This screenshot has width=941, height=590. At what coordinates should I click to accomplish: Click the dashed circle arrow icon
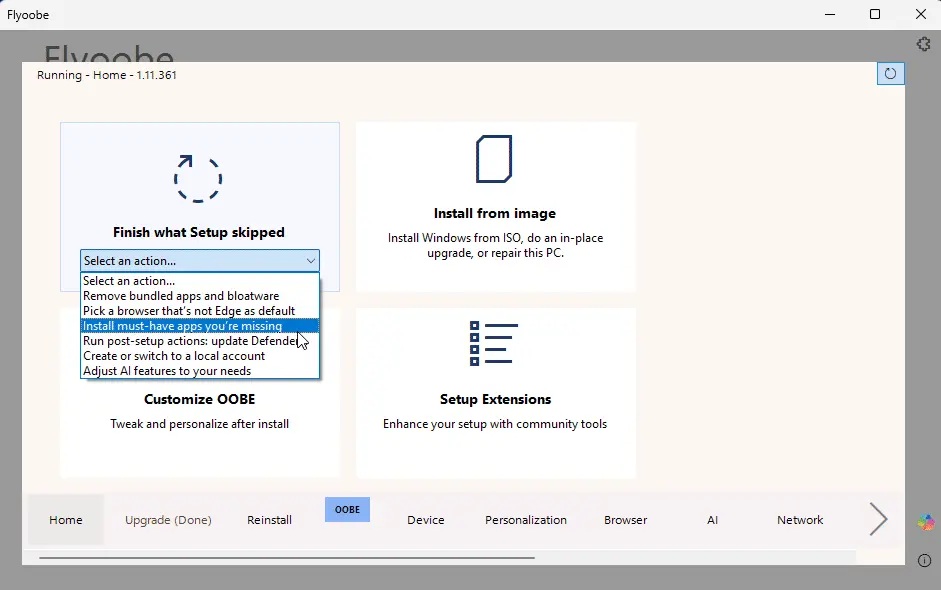(x=198, y=179)
